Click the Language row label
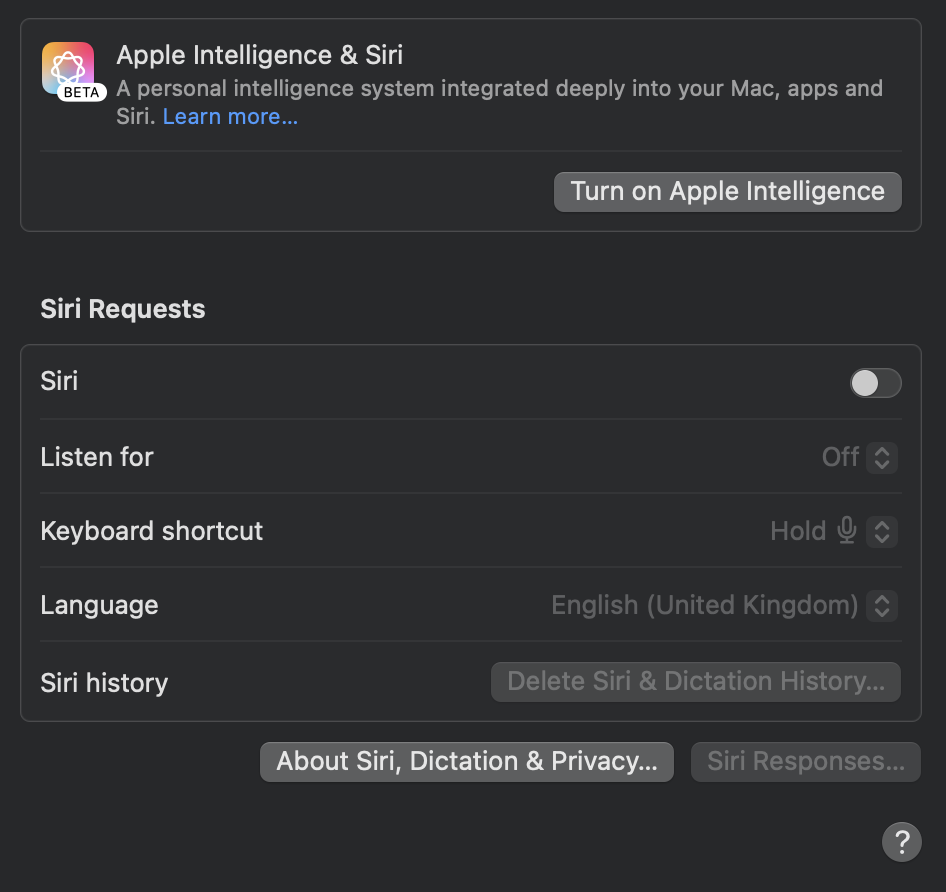Screen dimensions: 946x892 [x=99, y=605]
